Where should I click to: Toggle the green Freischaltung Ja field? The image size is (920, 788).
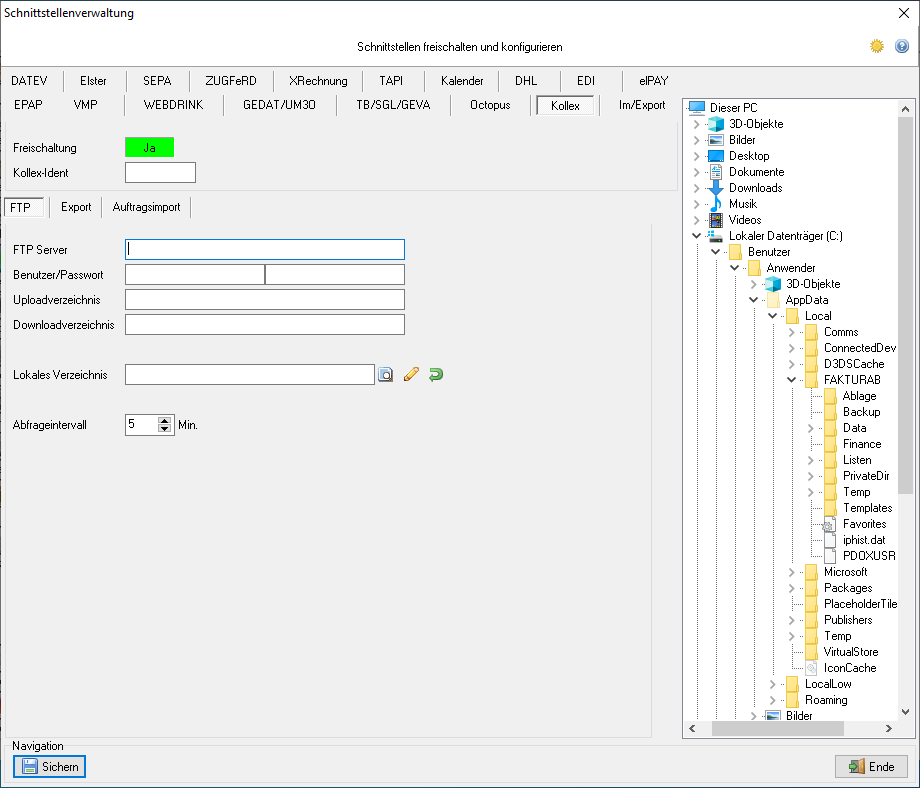[149, 148]
